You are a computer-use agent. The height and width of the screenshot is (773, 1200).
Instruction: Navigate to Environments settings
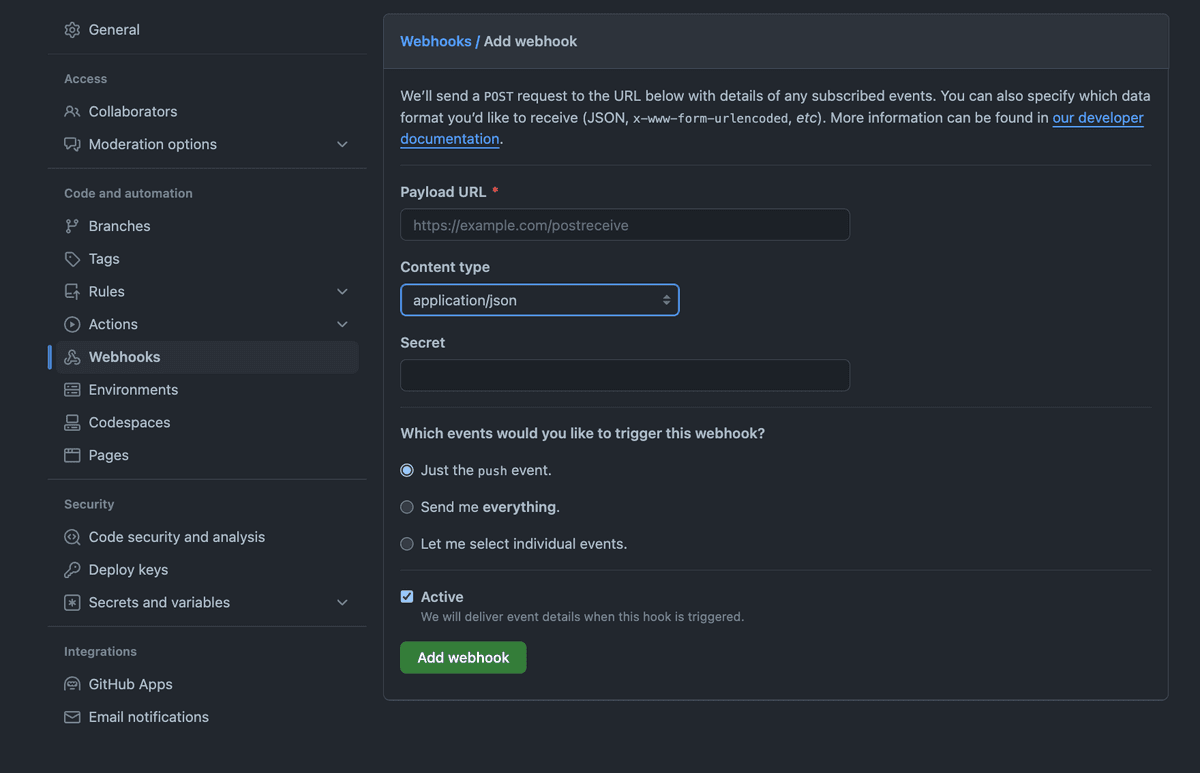[133, 389]
